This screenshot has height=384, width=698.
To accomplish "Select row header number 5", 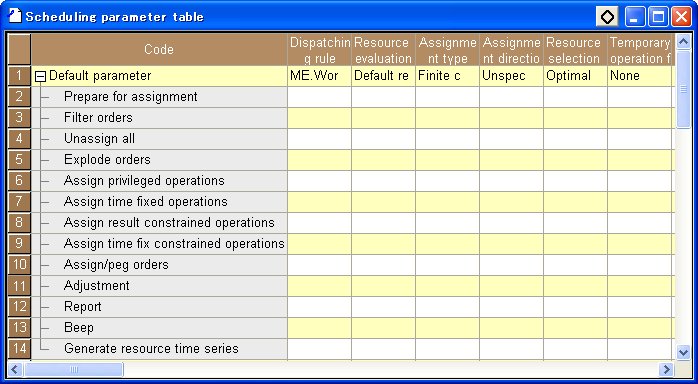I will coord(19,160).
